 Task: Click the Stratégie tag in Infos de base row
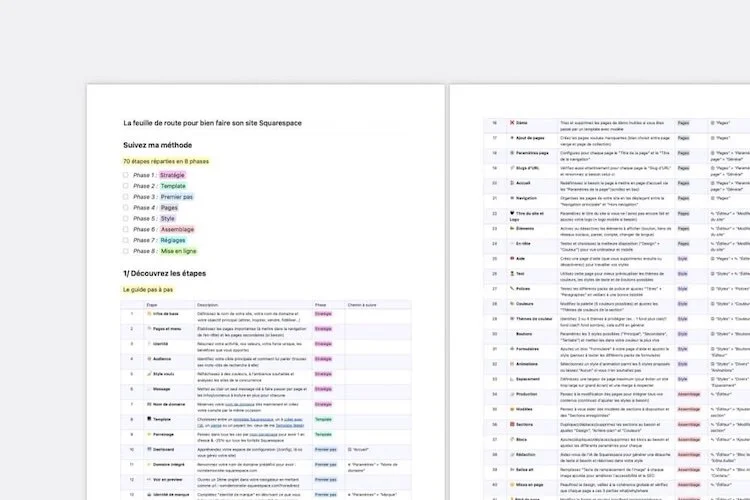323,314
